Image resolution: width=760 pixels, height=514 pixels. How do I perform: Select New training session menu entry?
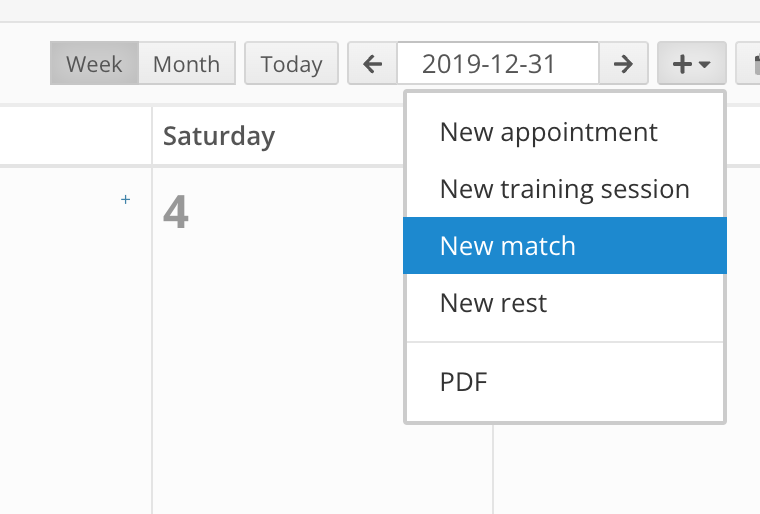(565, 189)
